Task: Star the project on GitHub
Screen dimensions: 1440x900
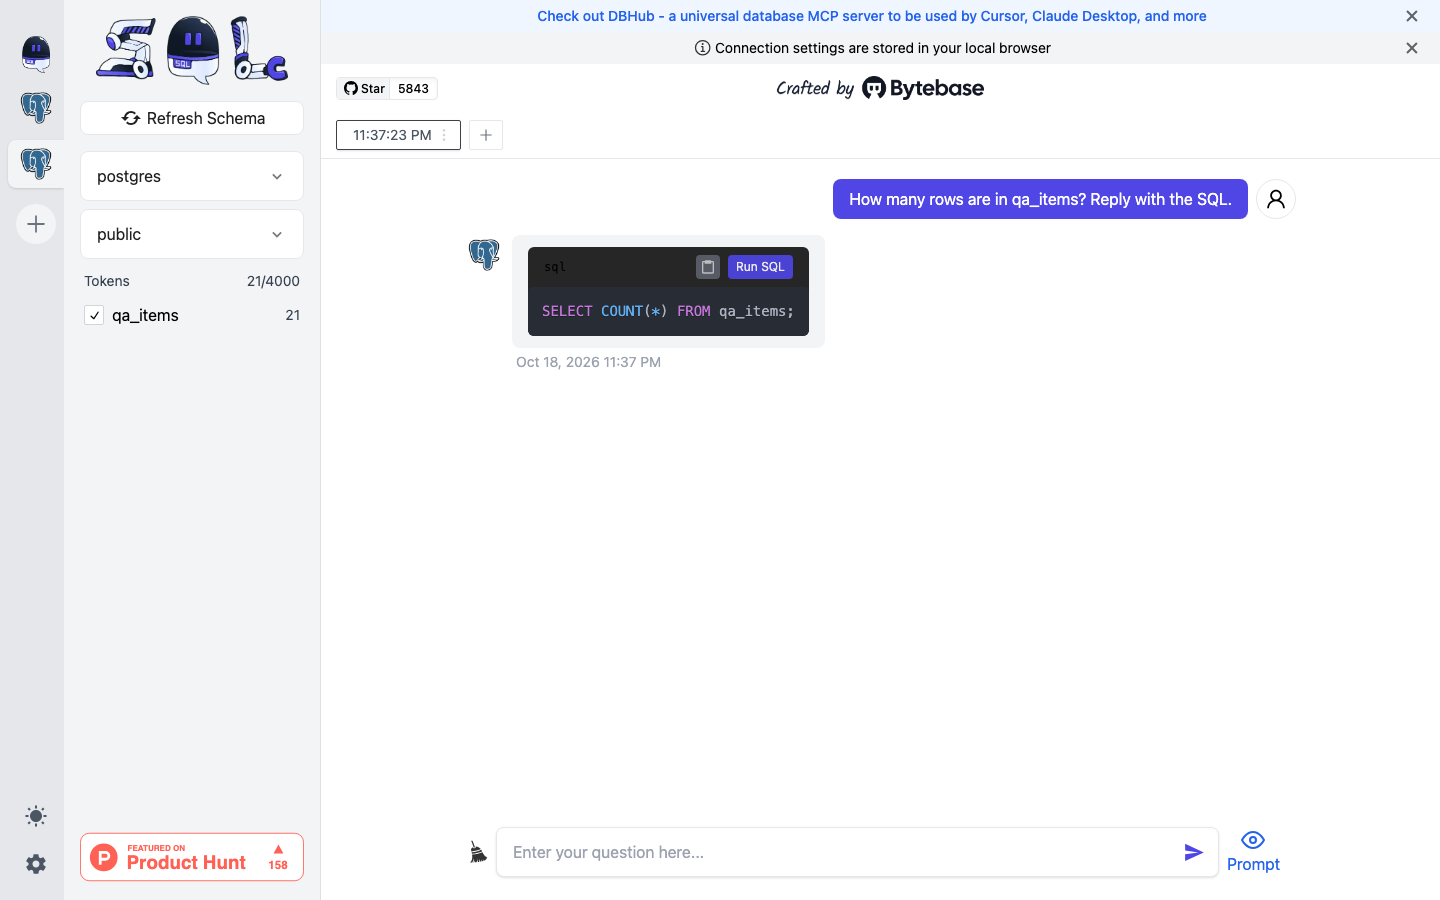Action: [364, 88]
